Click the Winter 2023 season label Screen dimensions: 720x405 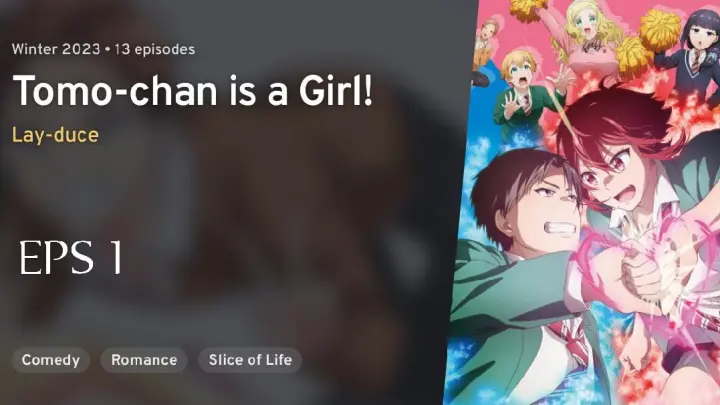coord(56,50)
